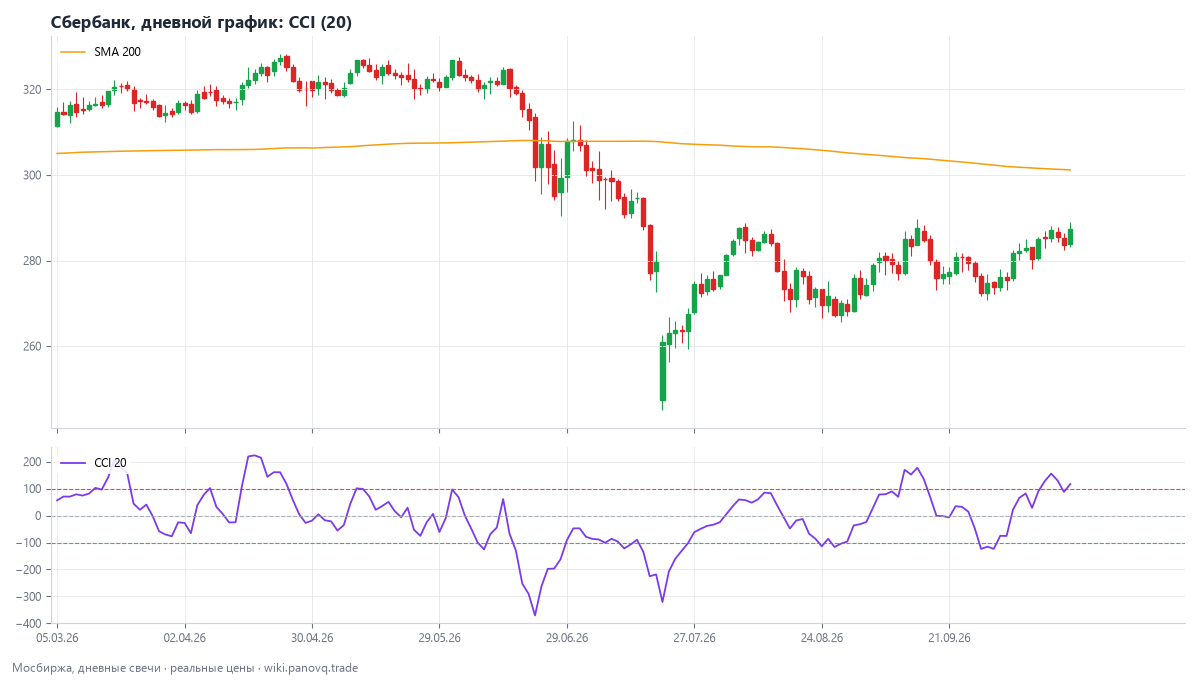
Task: Click the 21.09.26 date axis label
Action: click(949, 637)
